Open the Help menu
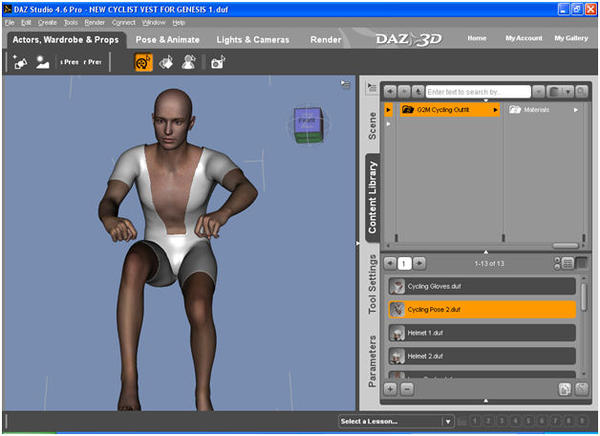Image resolution: width=600 pixels, height=436 pixels. (x=179, y=23)
